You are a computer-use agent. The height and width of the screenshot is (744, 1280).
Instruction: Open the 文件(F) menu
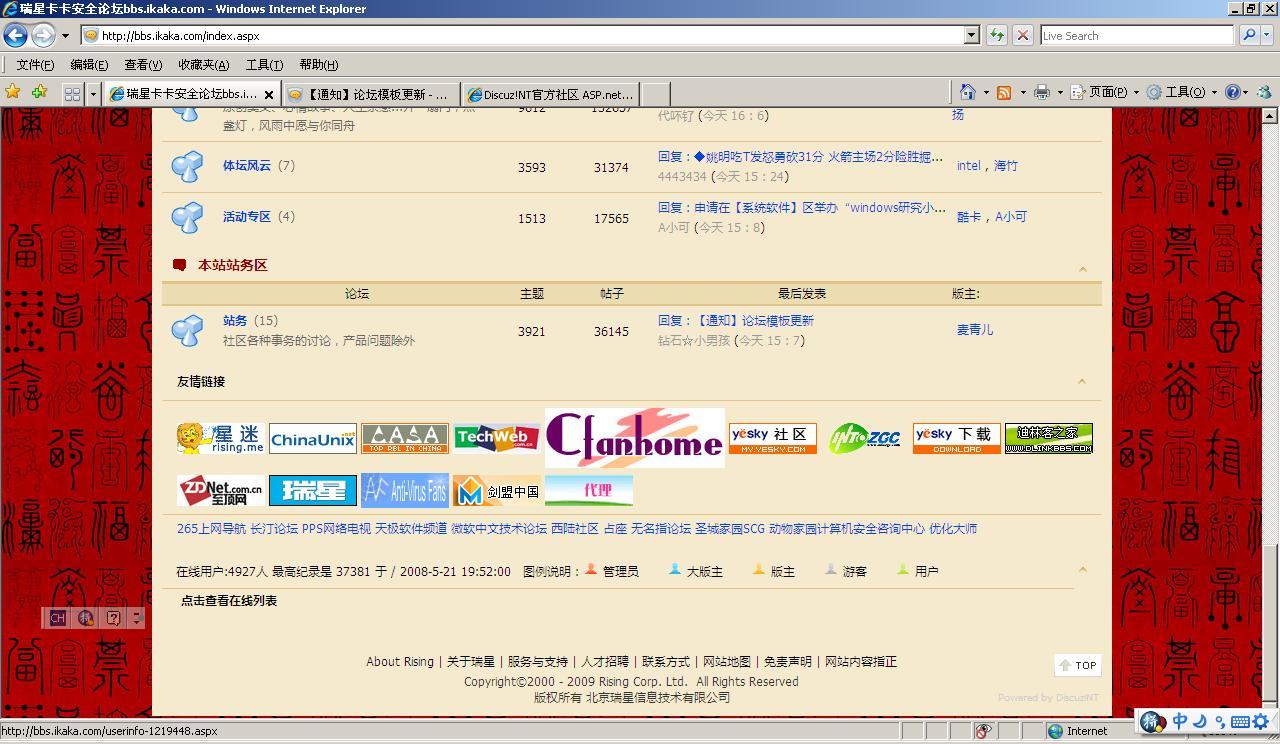tap(35, 65)
